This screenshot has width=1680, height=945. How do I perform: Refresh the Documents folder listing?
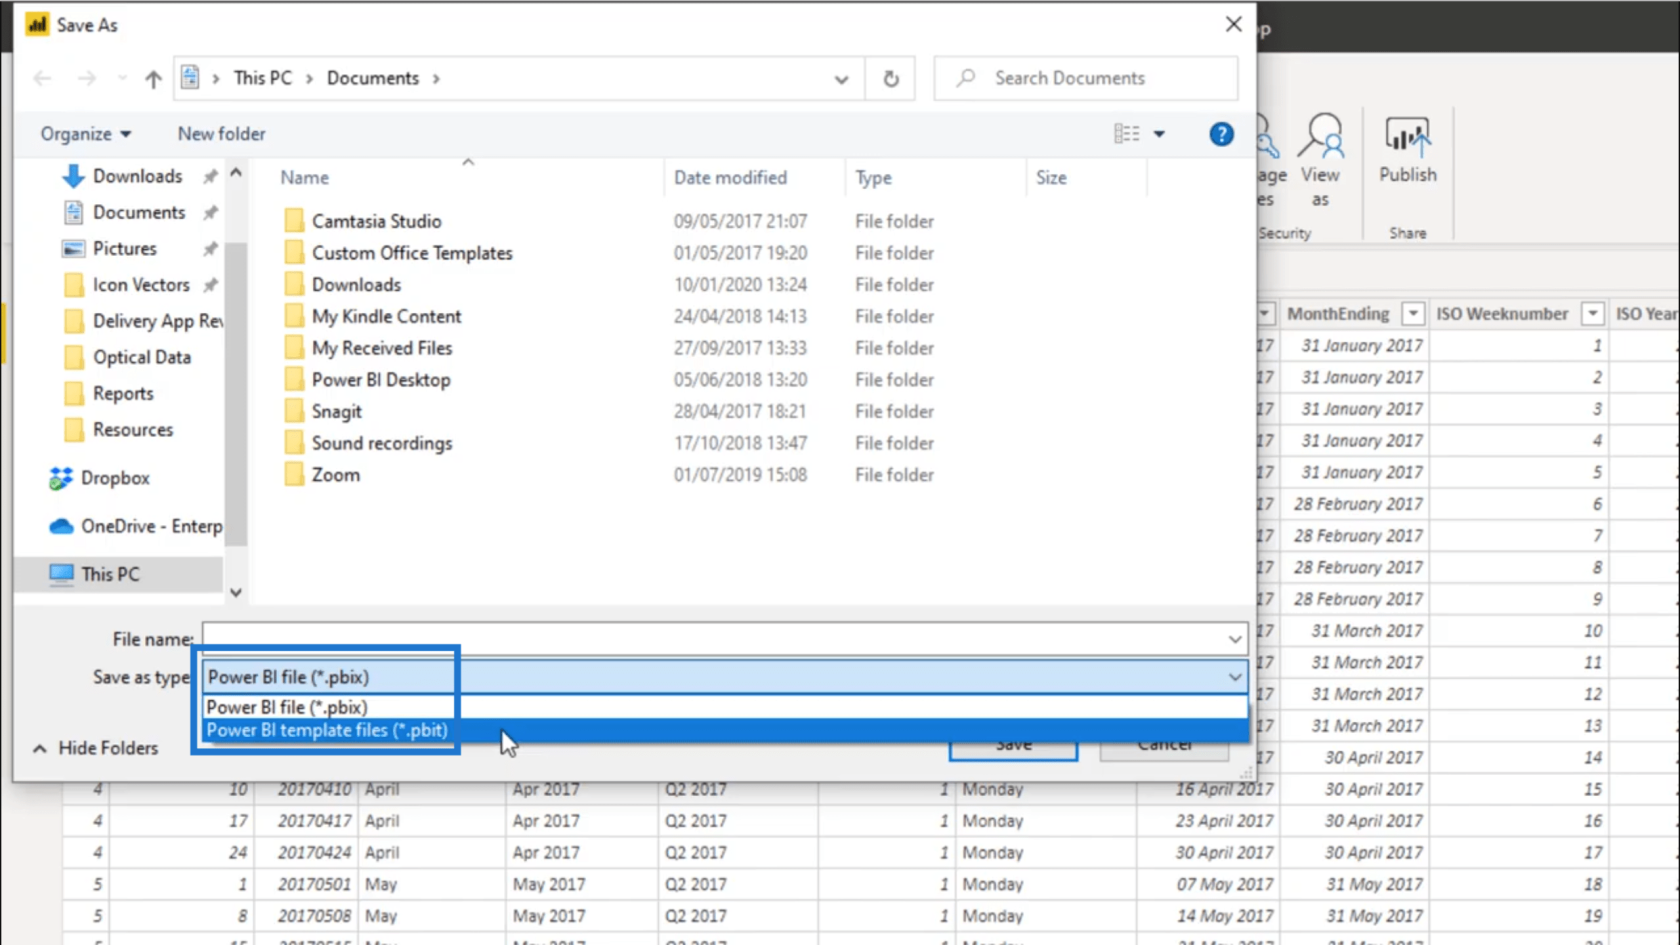pyautogui.click(x=891, y=78)
